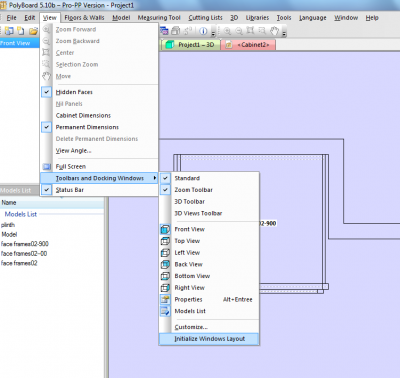
Task: Open the Edit menu
Action: [x=30, y=18]
